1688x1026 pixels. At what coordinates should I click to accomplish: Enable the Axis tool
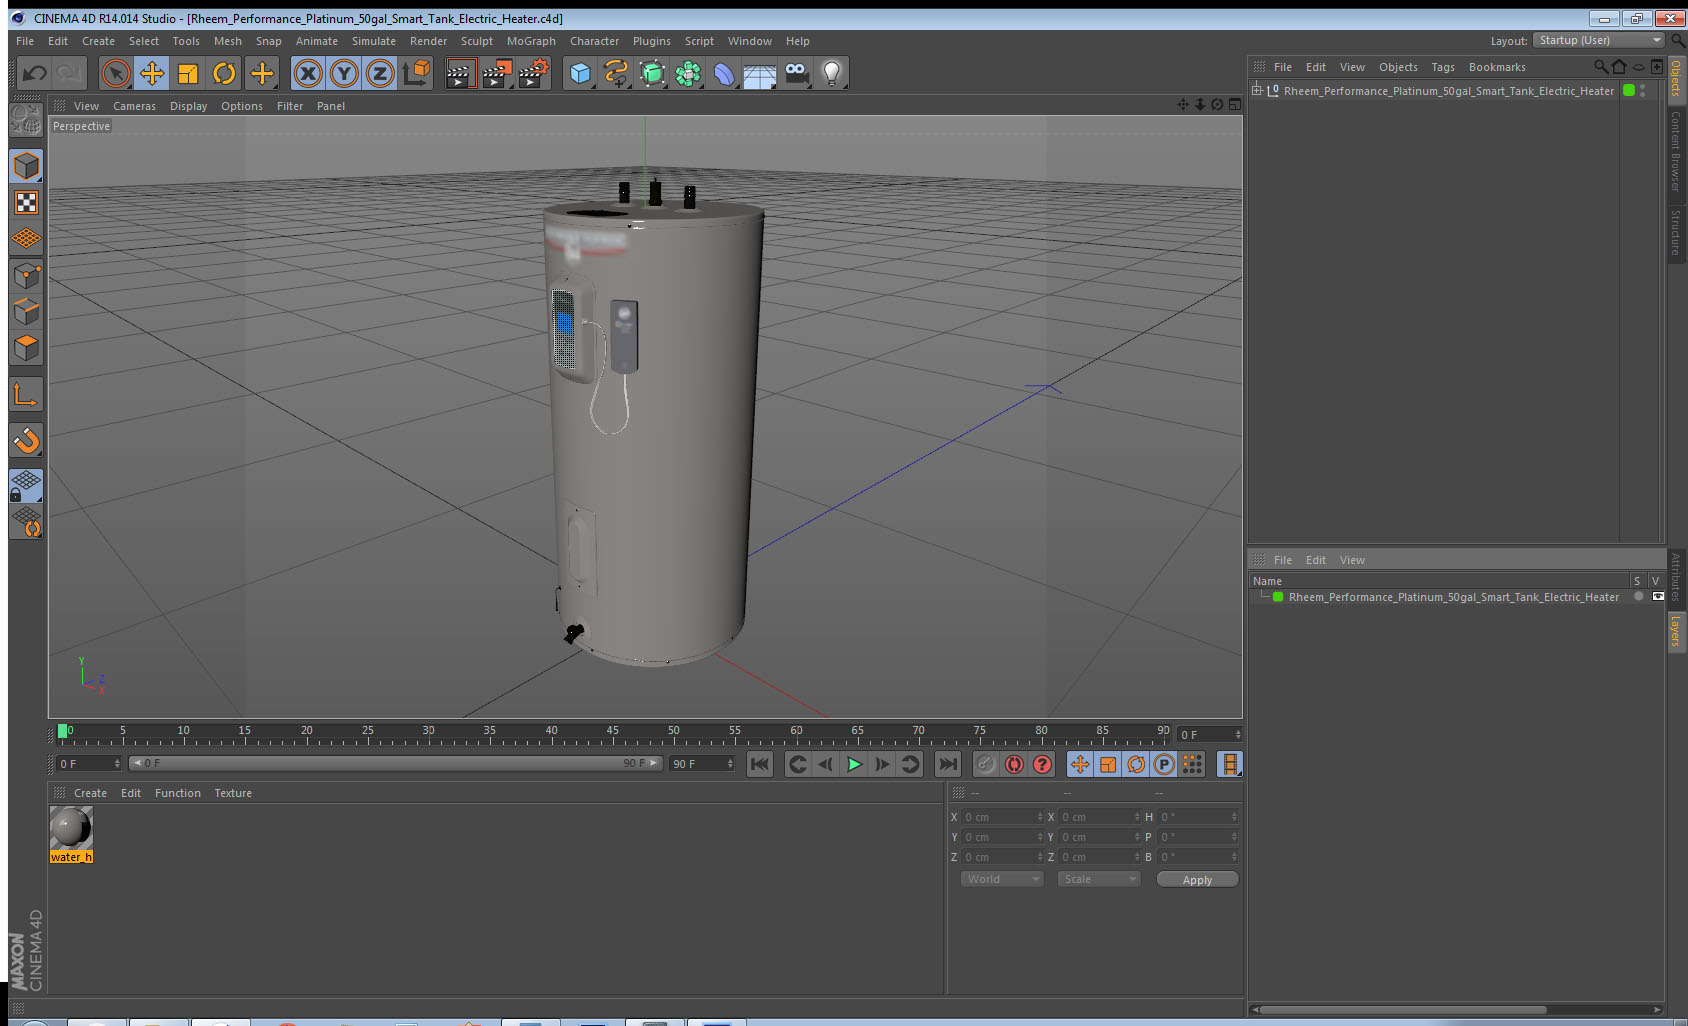coord(26,394)
